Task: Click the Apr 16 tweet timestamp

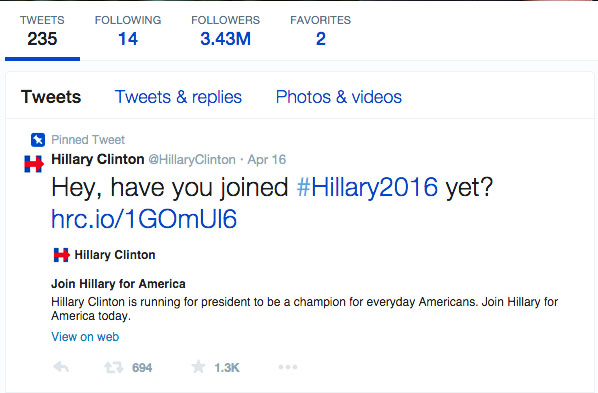Action: pyautogui.click(x=267, y=159)
